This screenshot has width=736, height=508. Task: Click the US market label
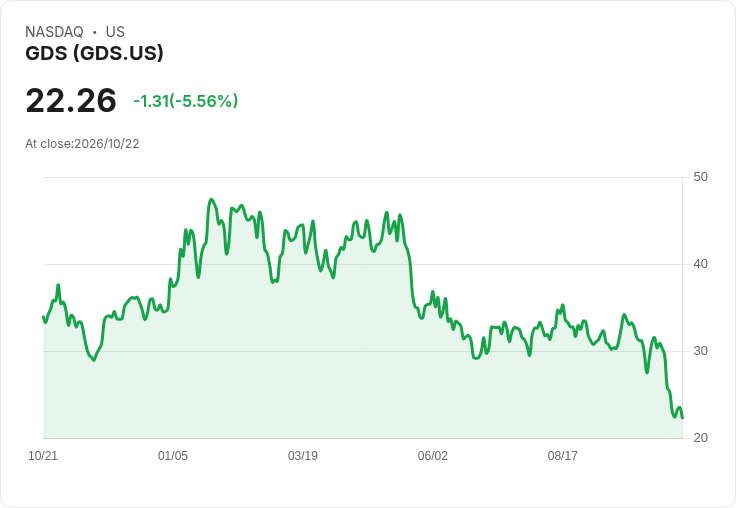point(115,32)
